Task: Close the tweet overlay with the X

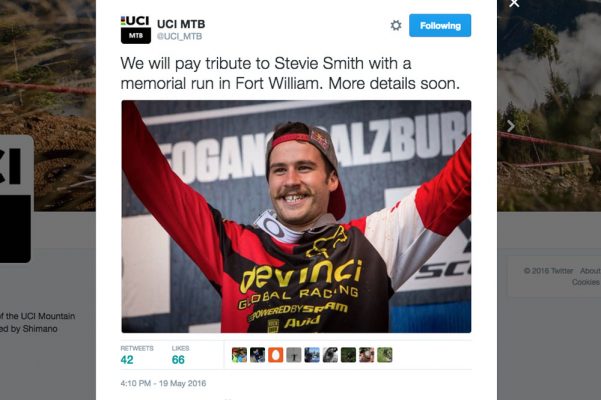Action: click(514, 3)
